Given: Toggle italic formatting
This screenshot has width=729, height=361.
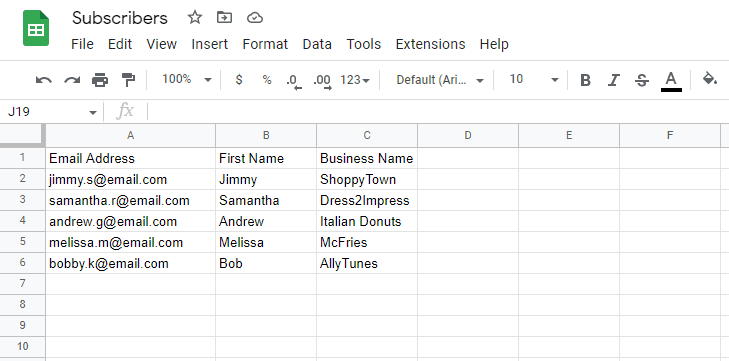Looking at the screenshot, I should pos(614,80).
